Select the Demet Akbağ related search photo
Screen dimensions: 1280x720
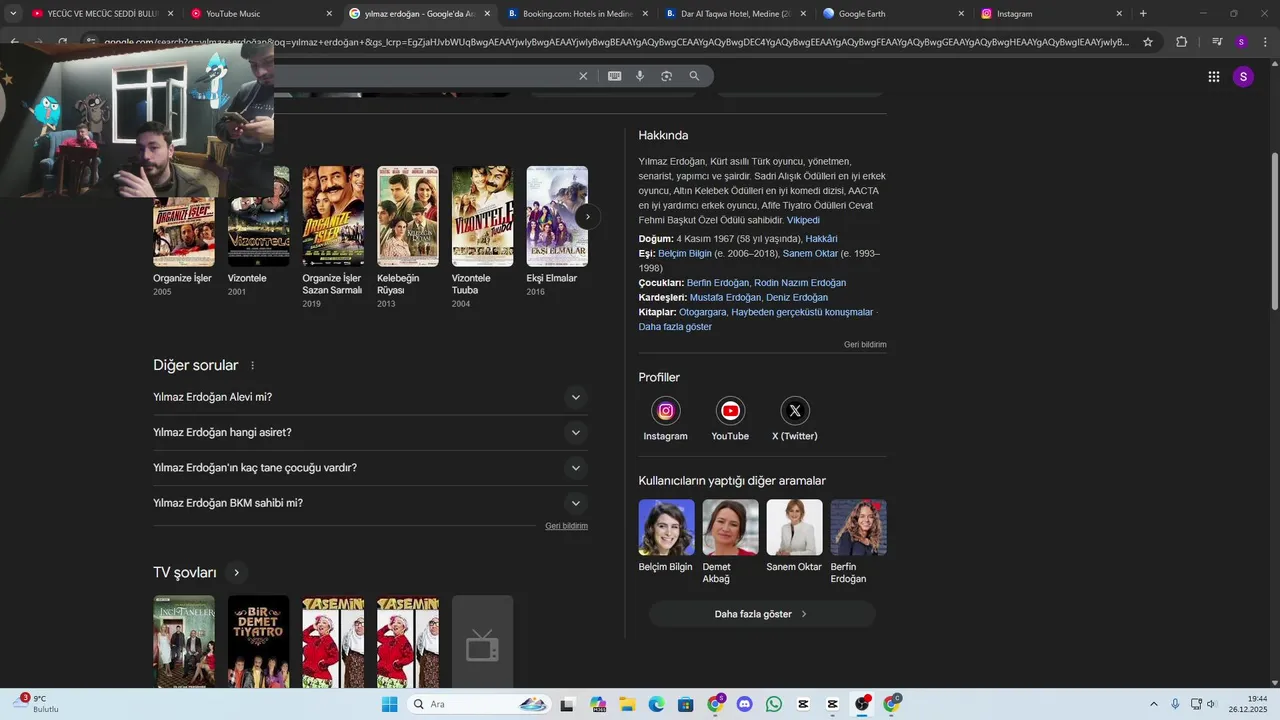click(x=730, y=527)
